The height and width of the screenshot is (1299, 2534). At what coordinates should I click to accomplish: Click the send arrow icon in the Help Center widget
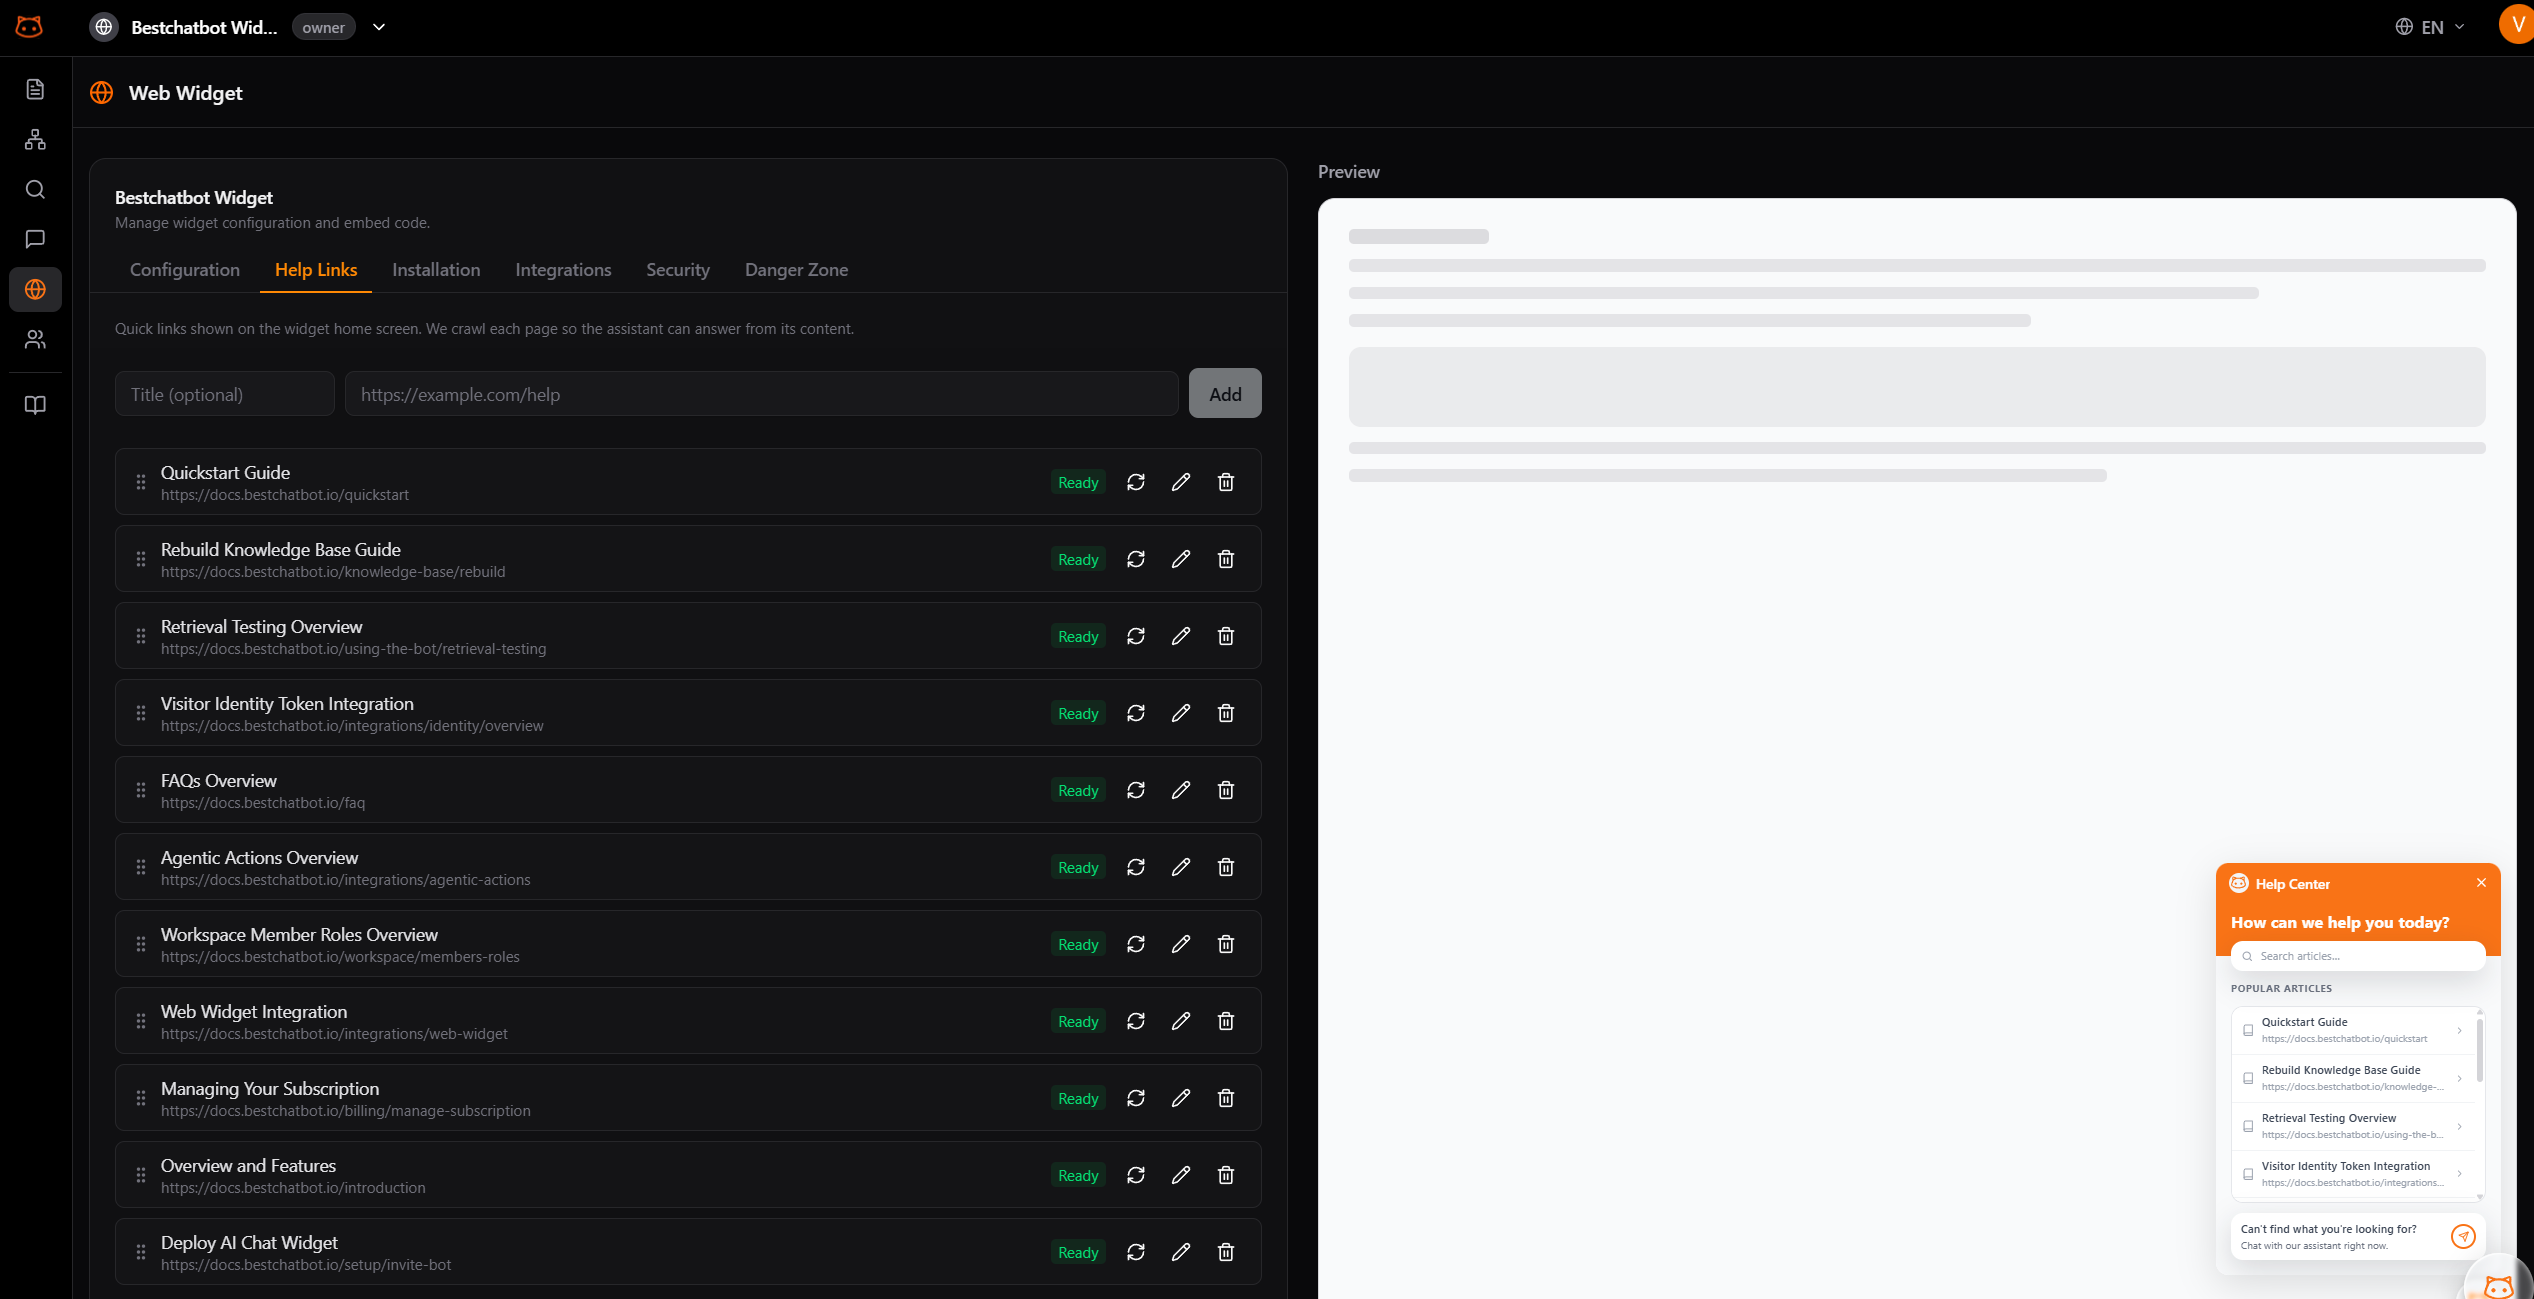[2463, 1237]
